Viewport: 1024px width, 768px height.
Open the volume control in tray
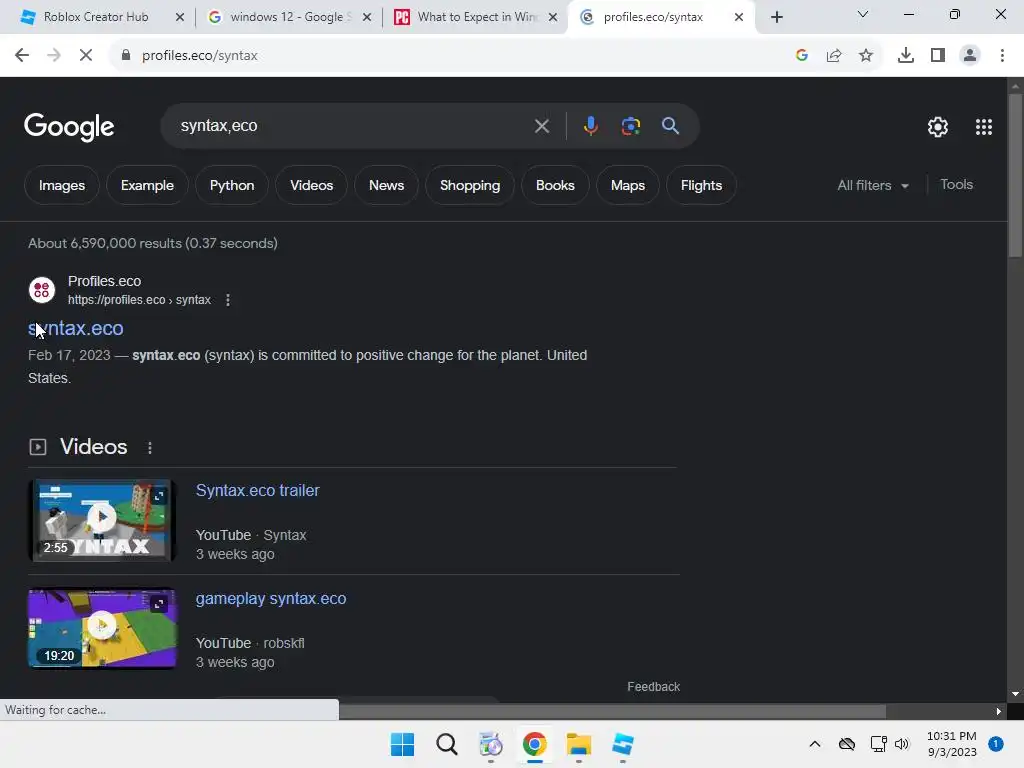pyautogui.click(x=902, y=744)
